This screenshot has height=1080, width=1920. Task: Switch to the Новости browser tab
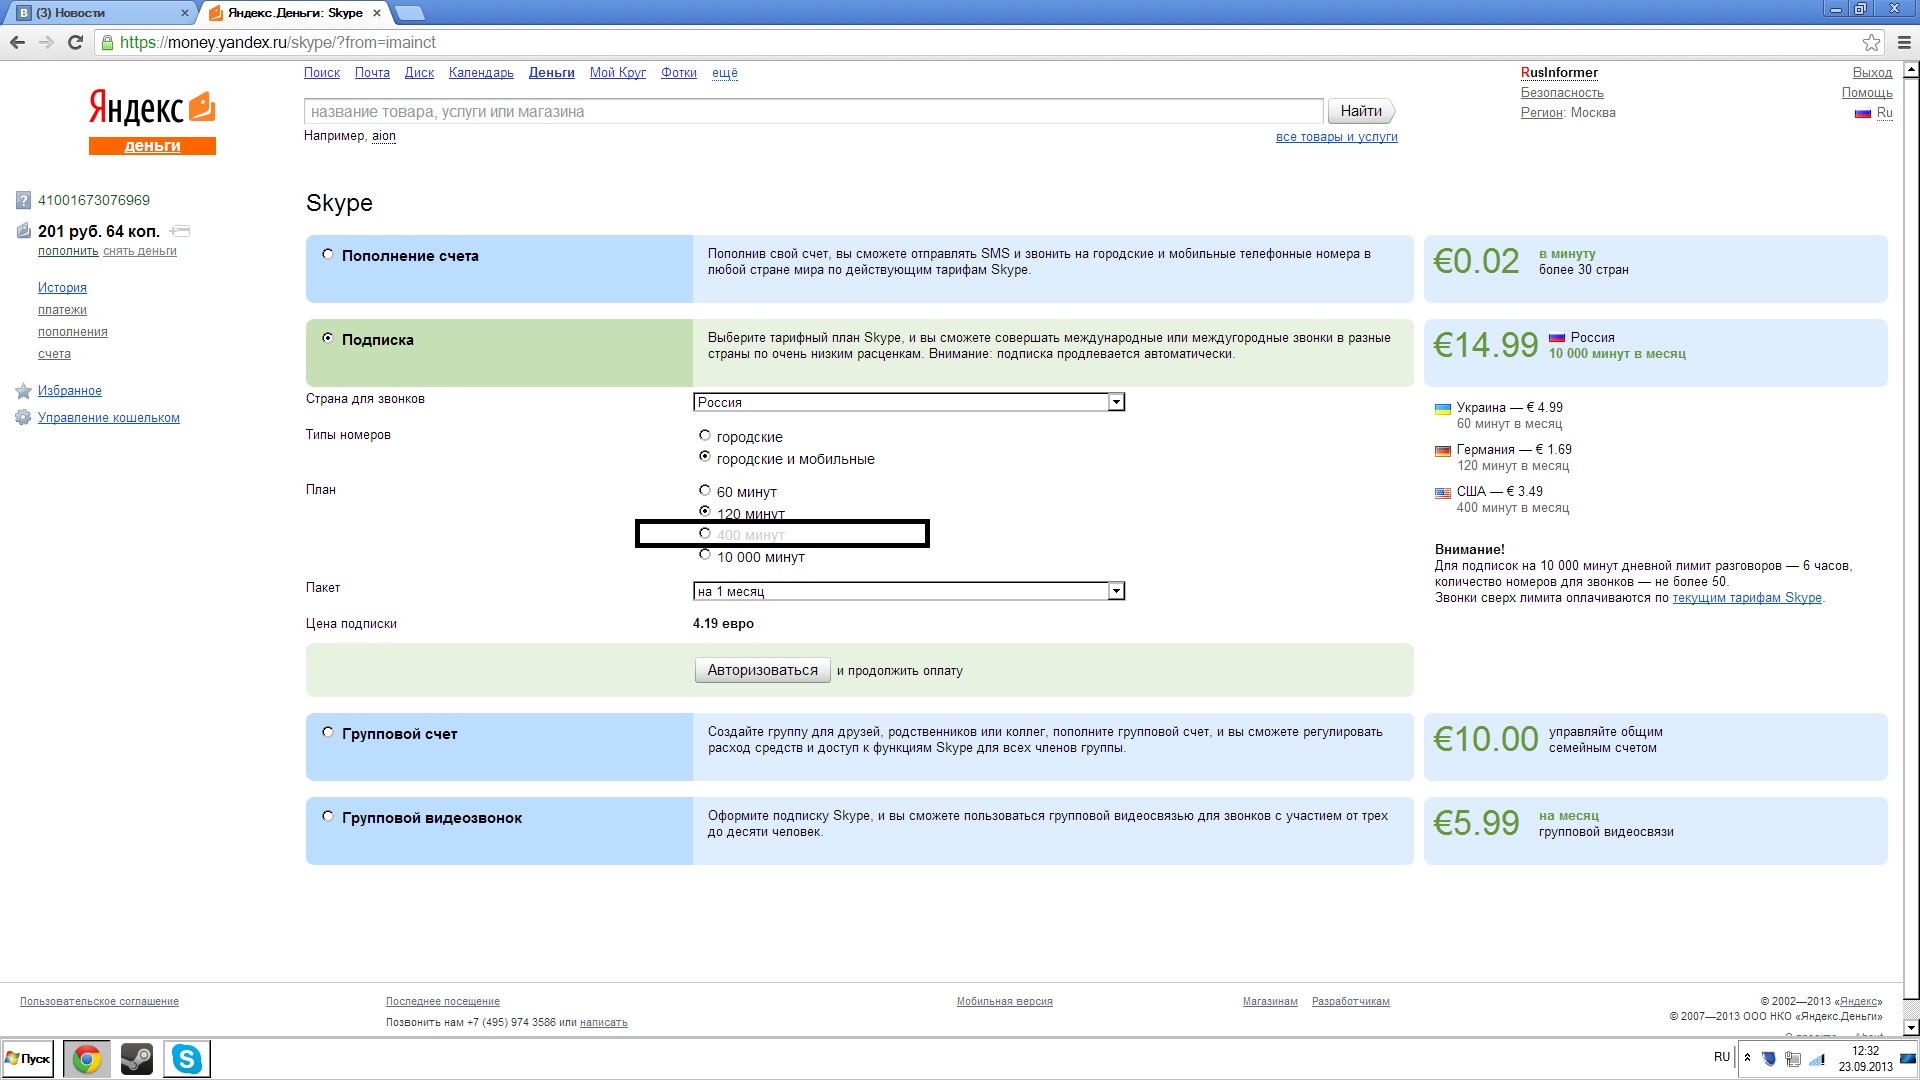coord(100,13)
